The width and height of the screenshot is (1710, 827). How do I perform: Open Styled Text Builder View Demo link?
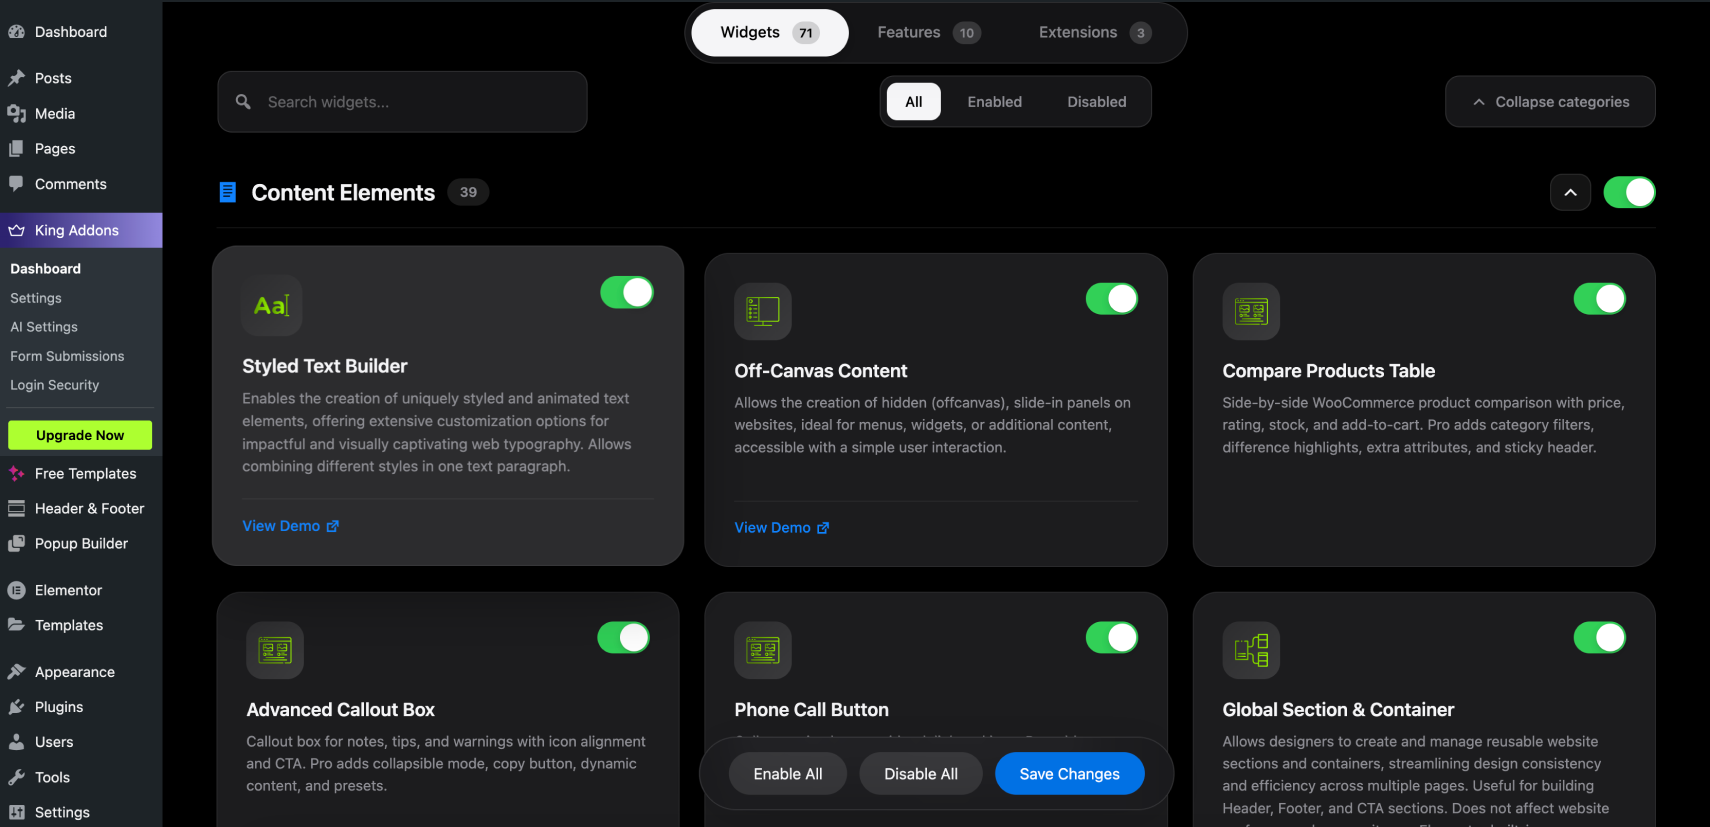coord(291,526)
